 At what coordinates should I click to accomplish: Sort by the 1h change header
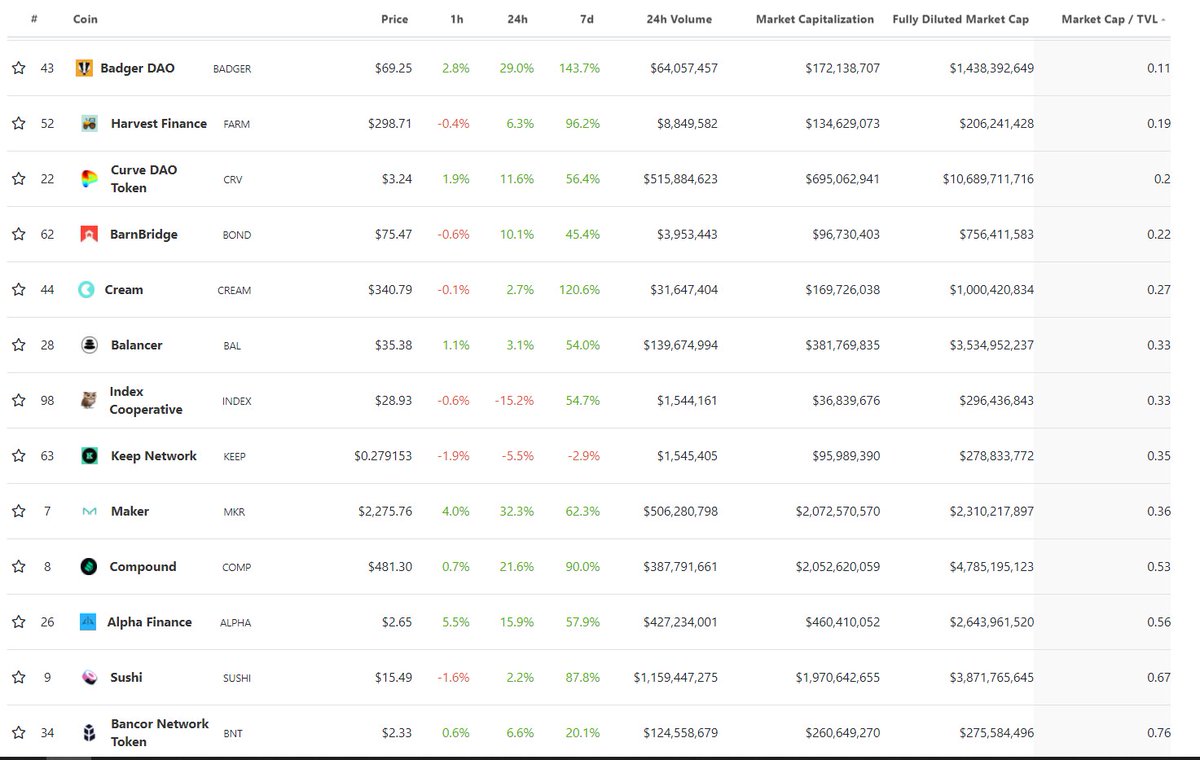457,19
